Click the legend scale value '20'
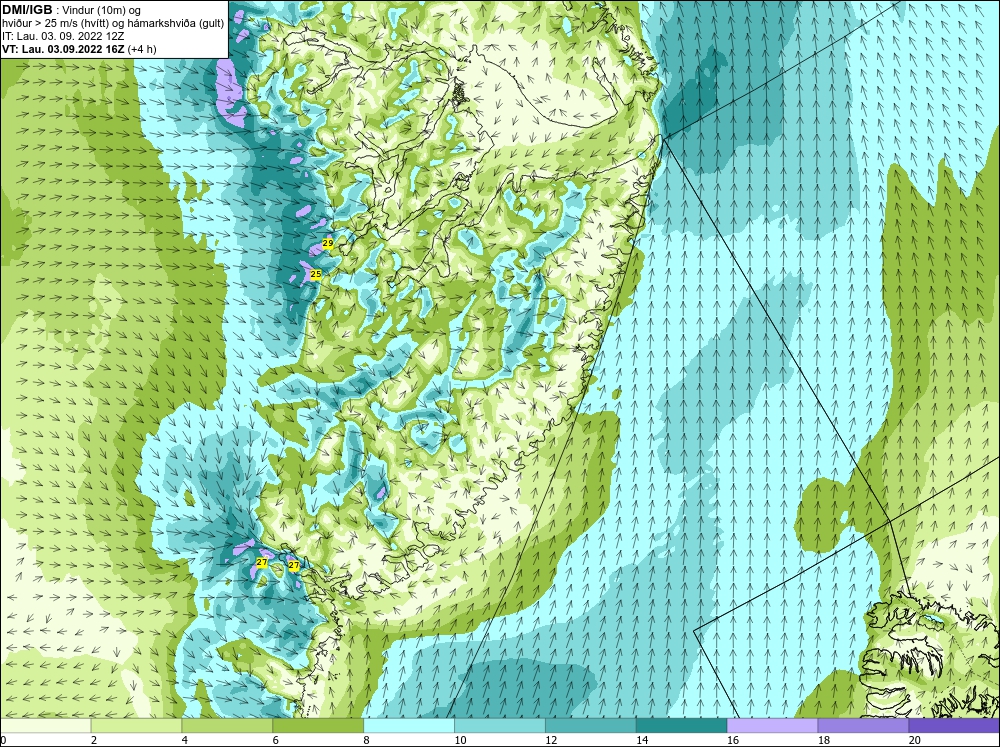Screen dimensions: 1000x747 (915, 740)
